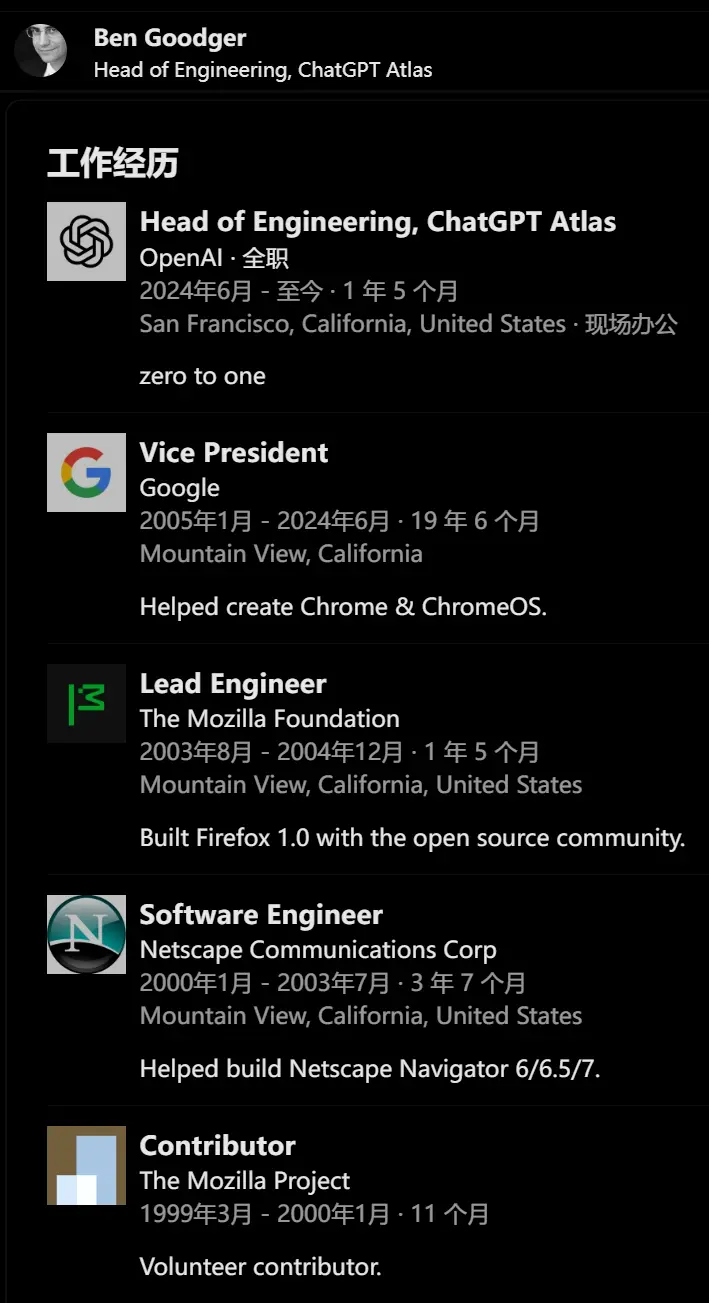This screenshot has height=1303, width=709.
Task: Click The Mozilla Foundation company name
Action: coord(270,719)
